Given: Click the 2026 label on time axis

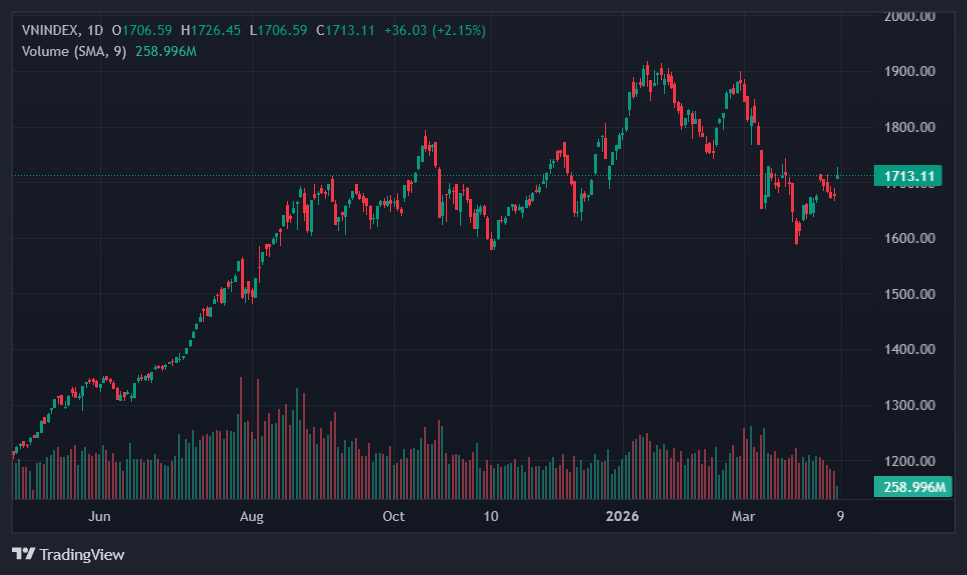Looking at the screenshot, I should pos(624,517).
